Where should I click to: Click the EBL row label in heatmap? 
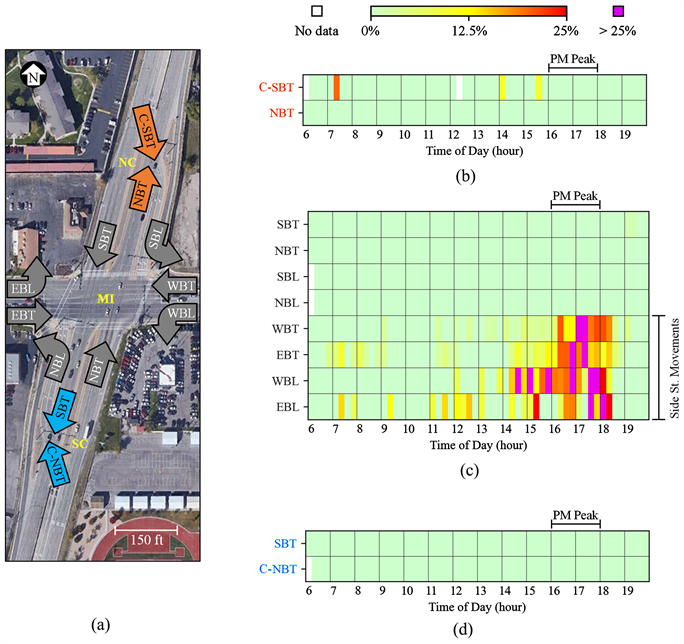tap(285, 407)
